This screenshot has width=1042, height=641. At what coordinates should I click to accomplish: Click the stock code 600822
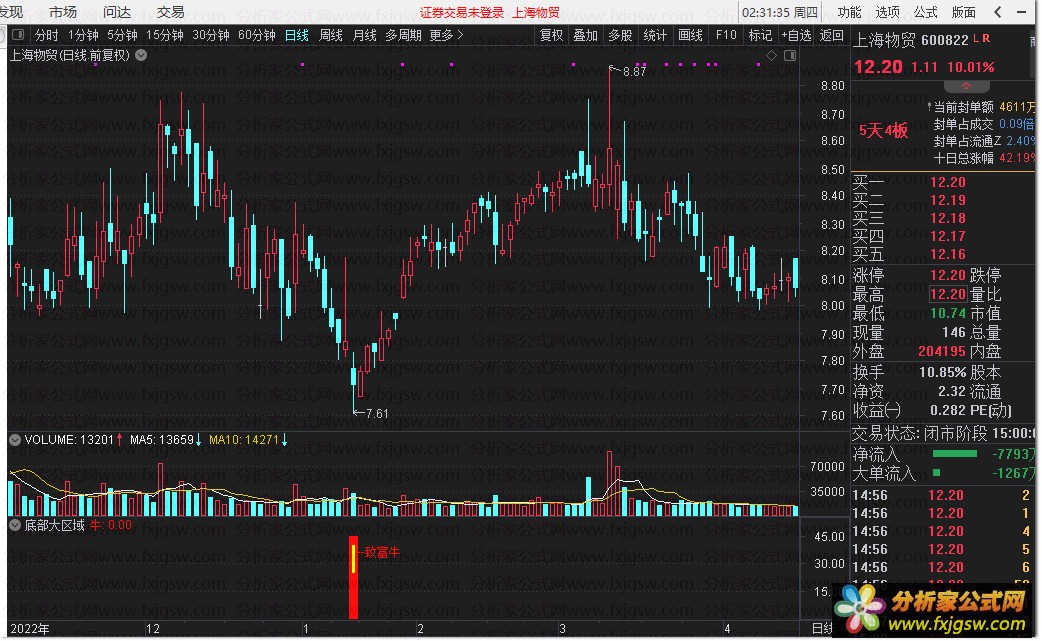(x=944, y=41)
